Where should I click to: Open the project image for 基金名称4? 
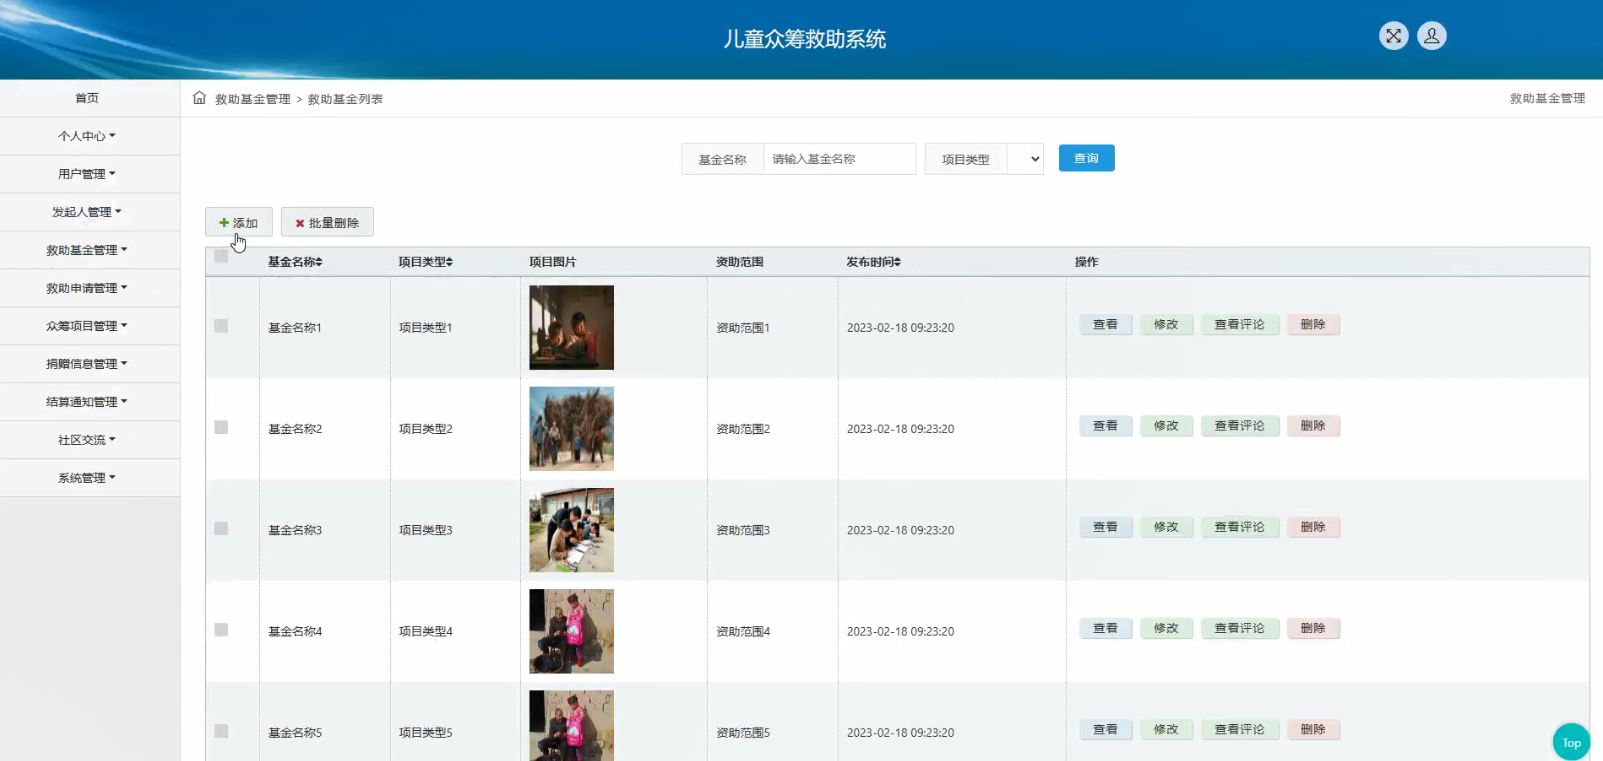(571, 631)
